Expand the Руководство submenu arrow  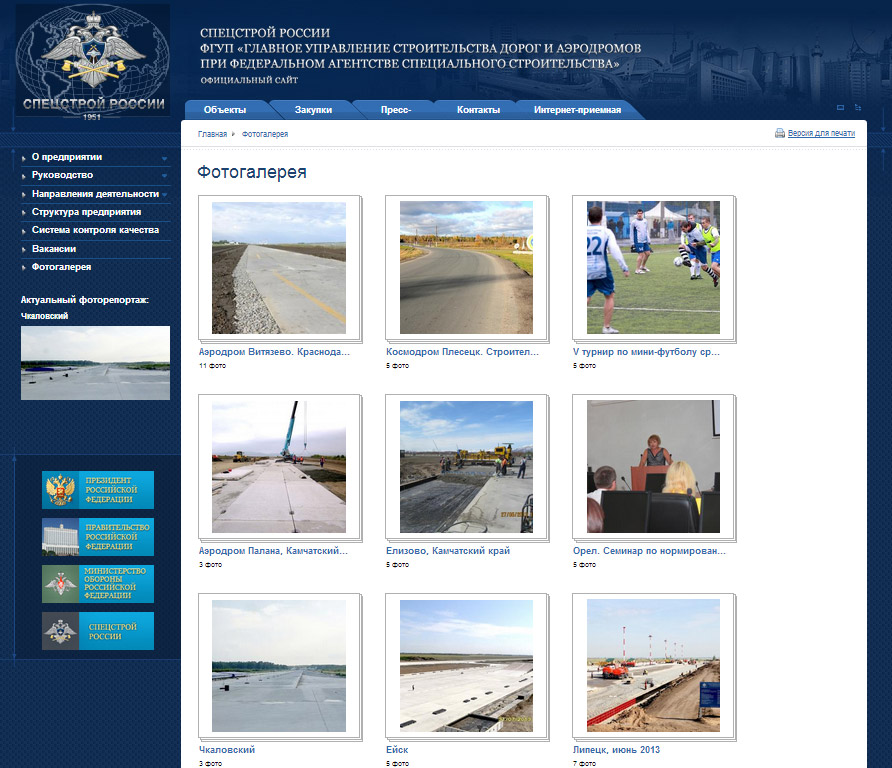pos(164,176)
